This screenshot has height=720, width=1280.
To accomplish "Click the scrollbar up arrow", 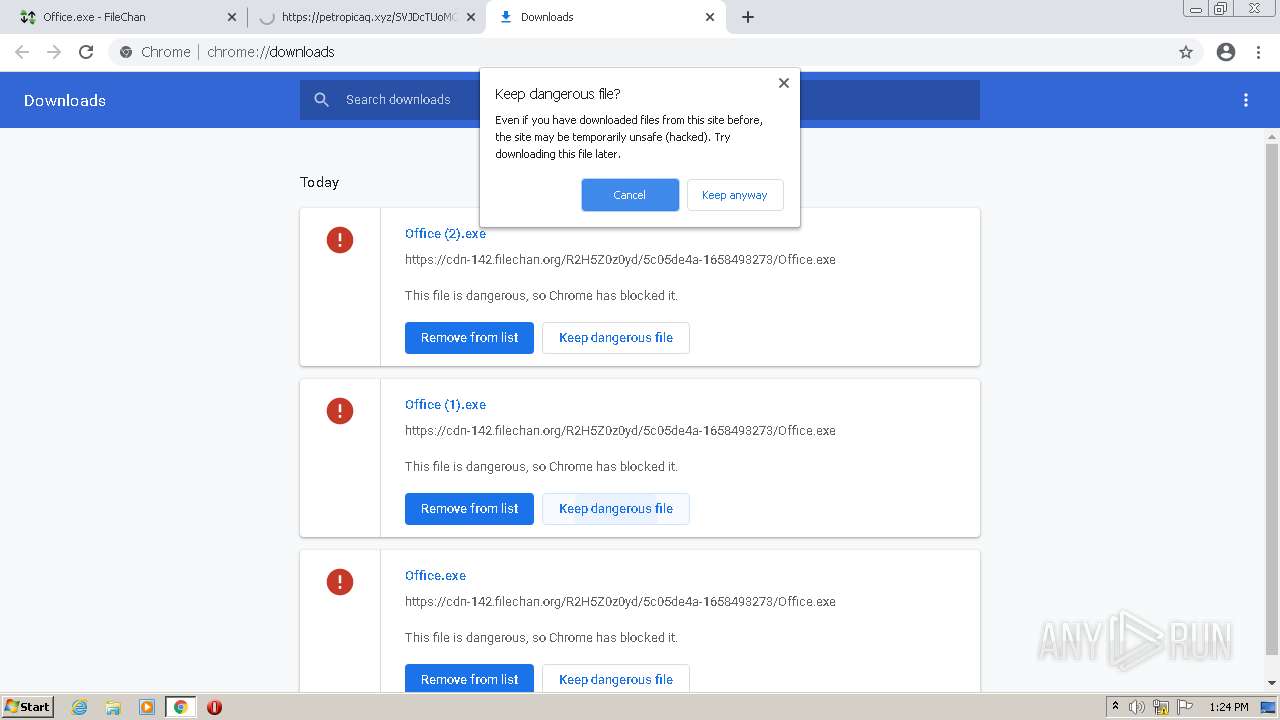I will [x=1272, y=136].
